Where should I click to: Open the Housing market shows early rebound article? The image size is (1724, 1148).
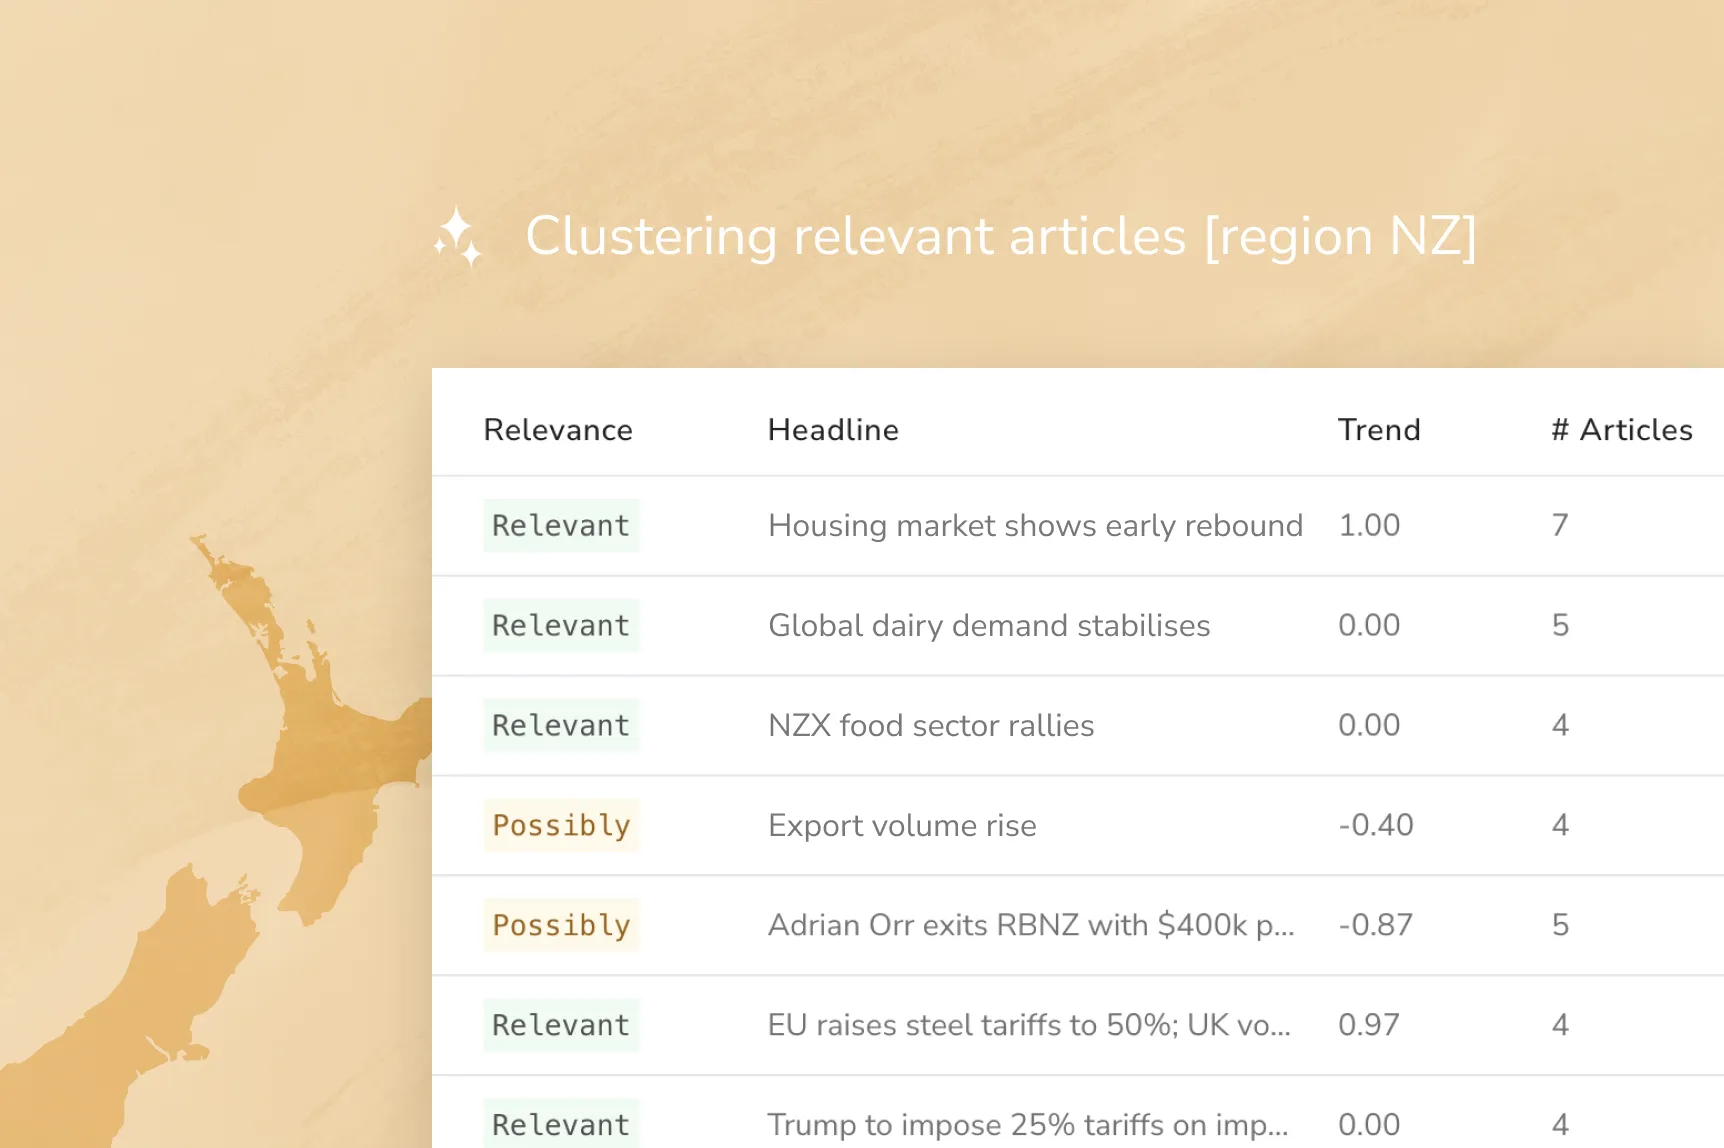coord(1034,525)
